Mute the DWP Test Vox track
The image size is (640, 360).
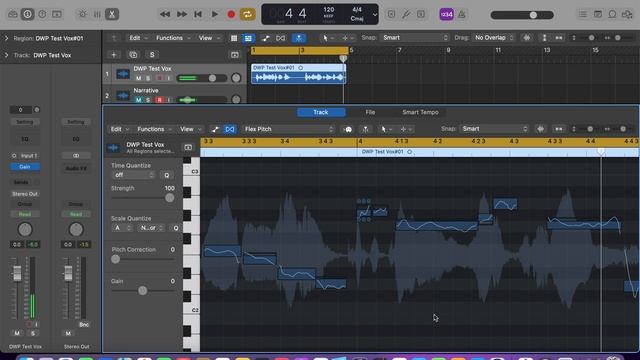[x=138, y=78]
